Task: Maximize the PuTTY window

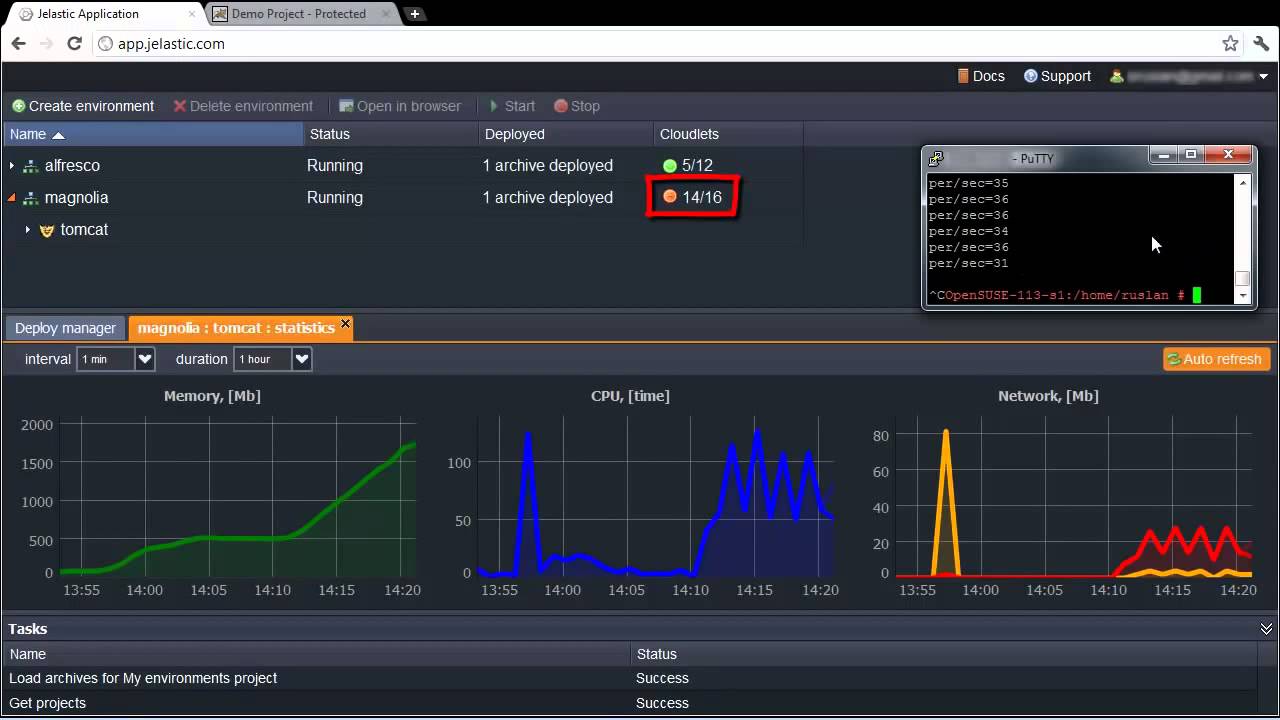Action: click(x=1191, y=155)
